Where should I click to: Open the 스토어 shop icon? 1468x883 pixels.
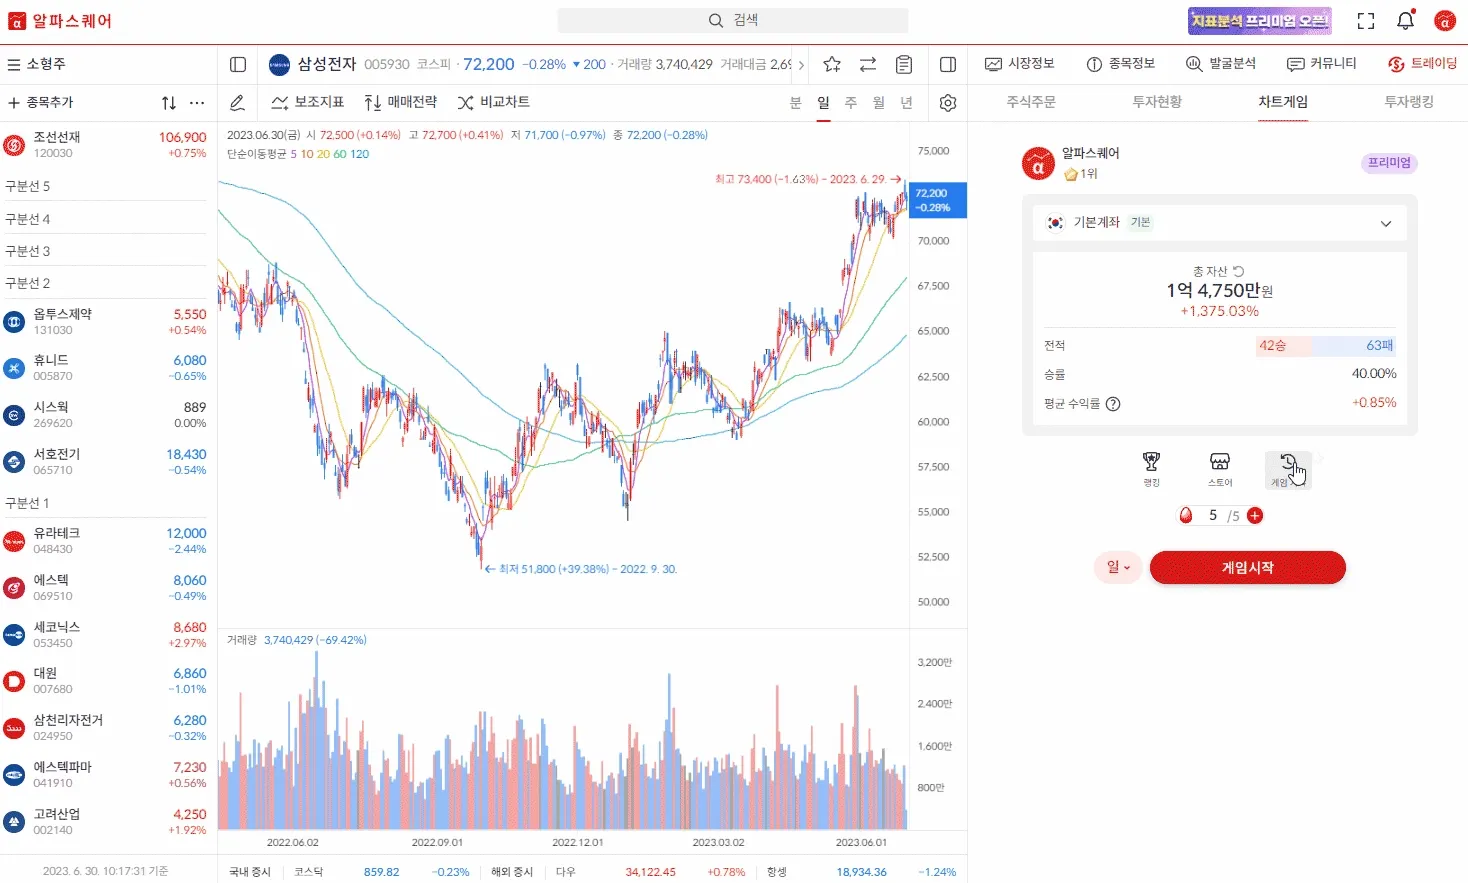coord(1220,468)
